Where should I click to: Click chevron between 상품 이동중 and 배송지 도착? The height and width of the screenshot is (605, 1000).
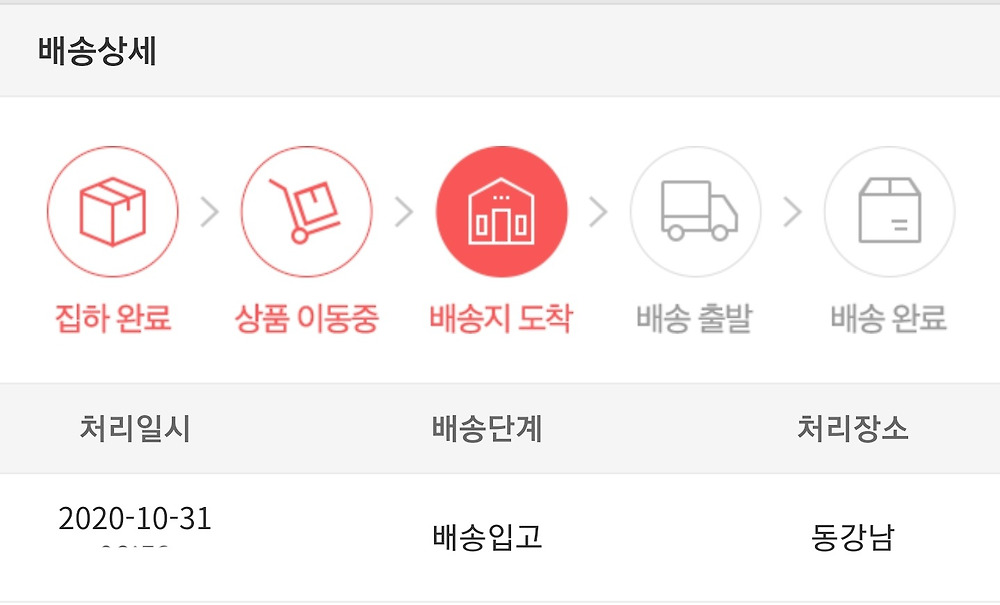pyautogui.click(x=404, y=212)
